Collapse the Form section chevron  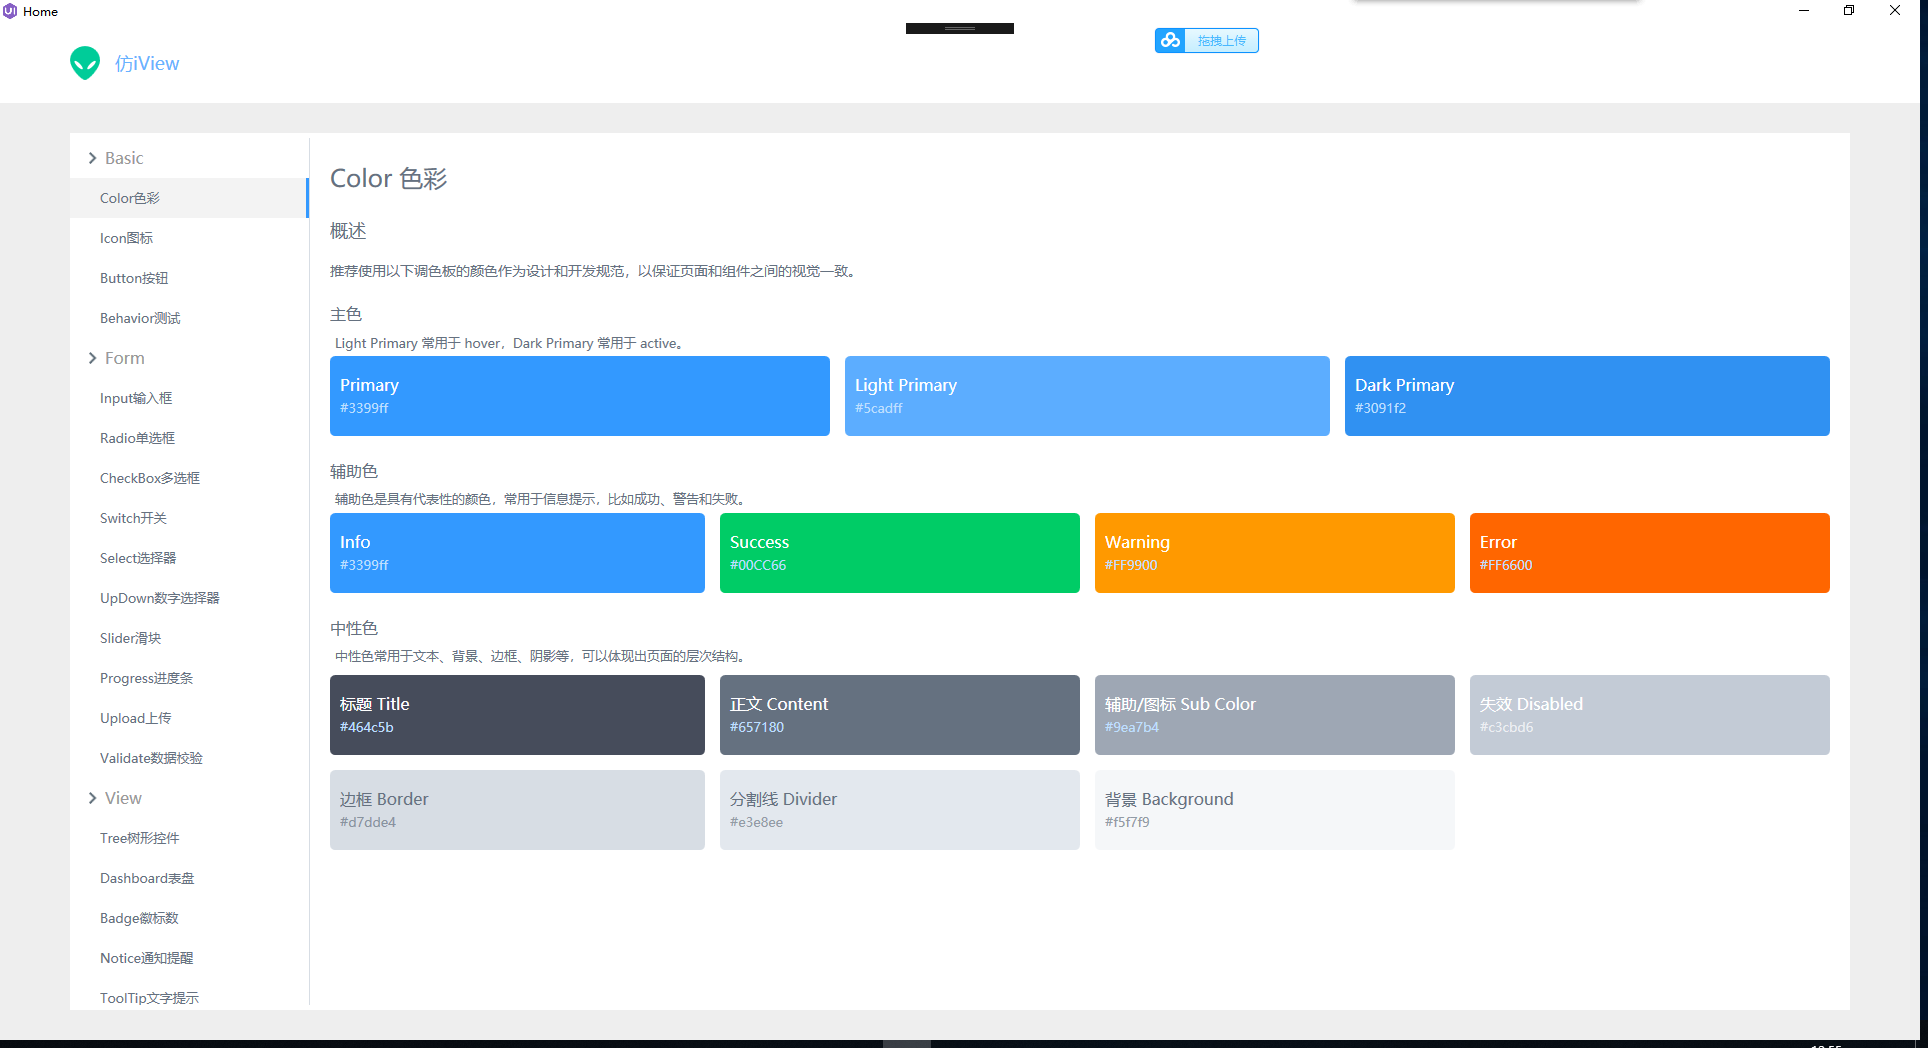(93, 358)
